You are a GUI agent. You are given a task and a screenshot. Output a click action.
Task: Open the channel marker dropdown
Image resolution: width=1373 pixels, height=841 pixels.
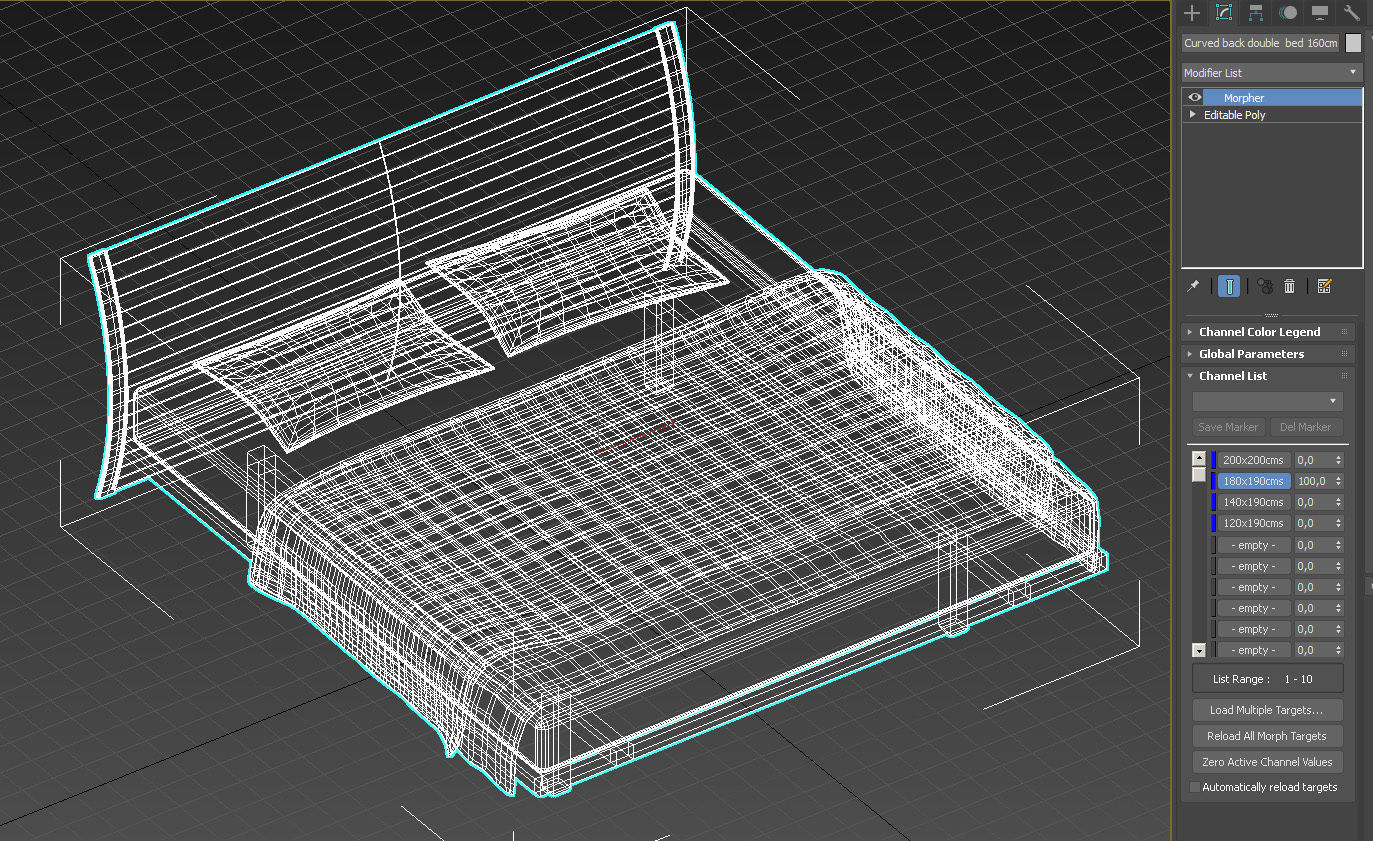coord(1267,401)
